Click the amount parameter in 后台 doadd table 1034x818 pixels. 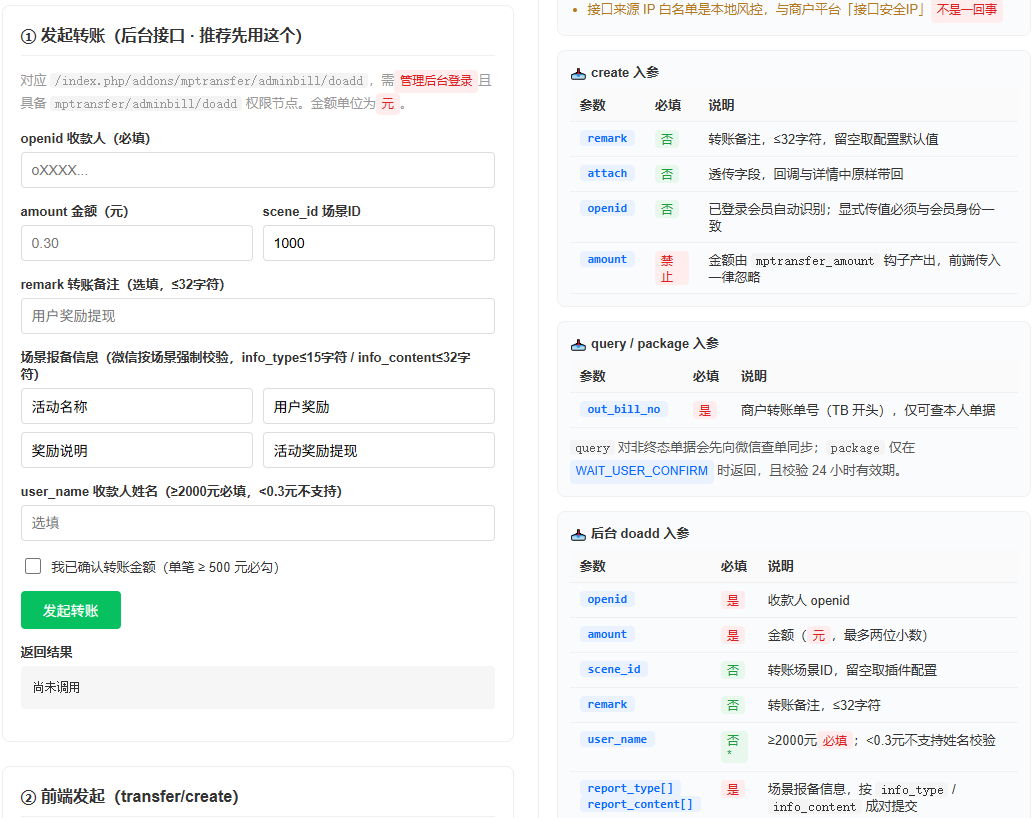point(607,635)
